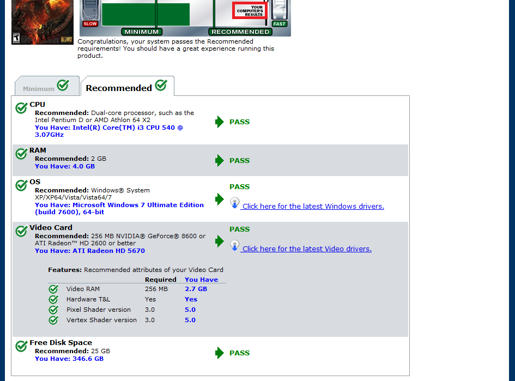Click the green checkmark beside CPU
The height and width of the screenshot is (381, 515).
pos(21,108)
